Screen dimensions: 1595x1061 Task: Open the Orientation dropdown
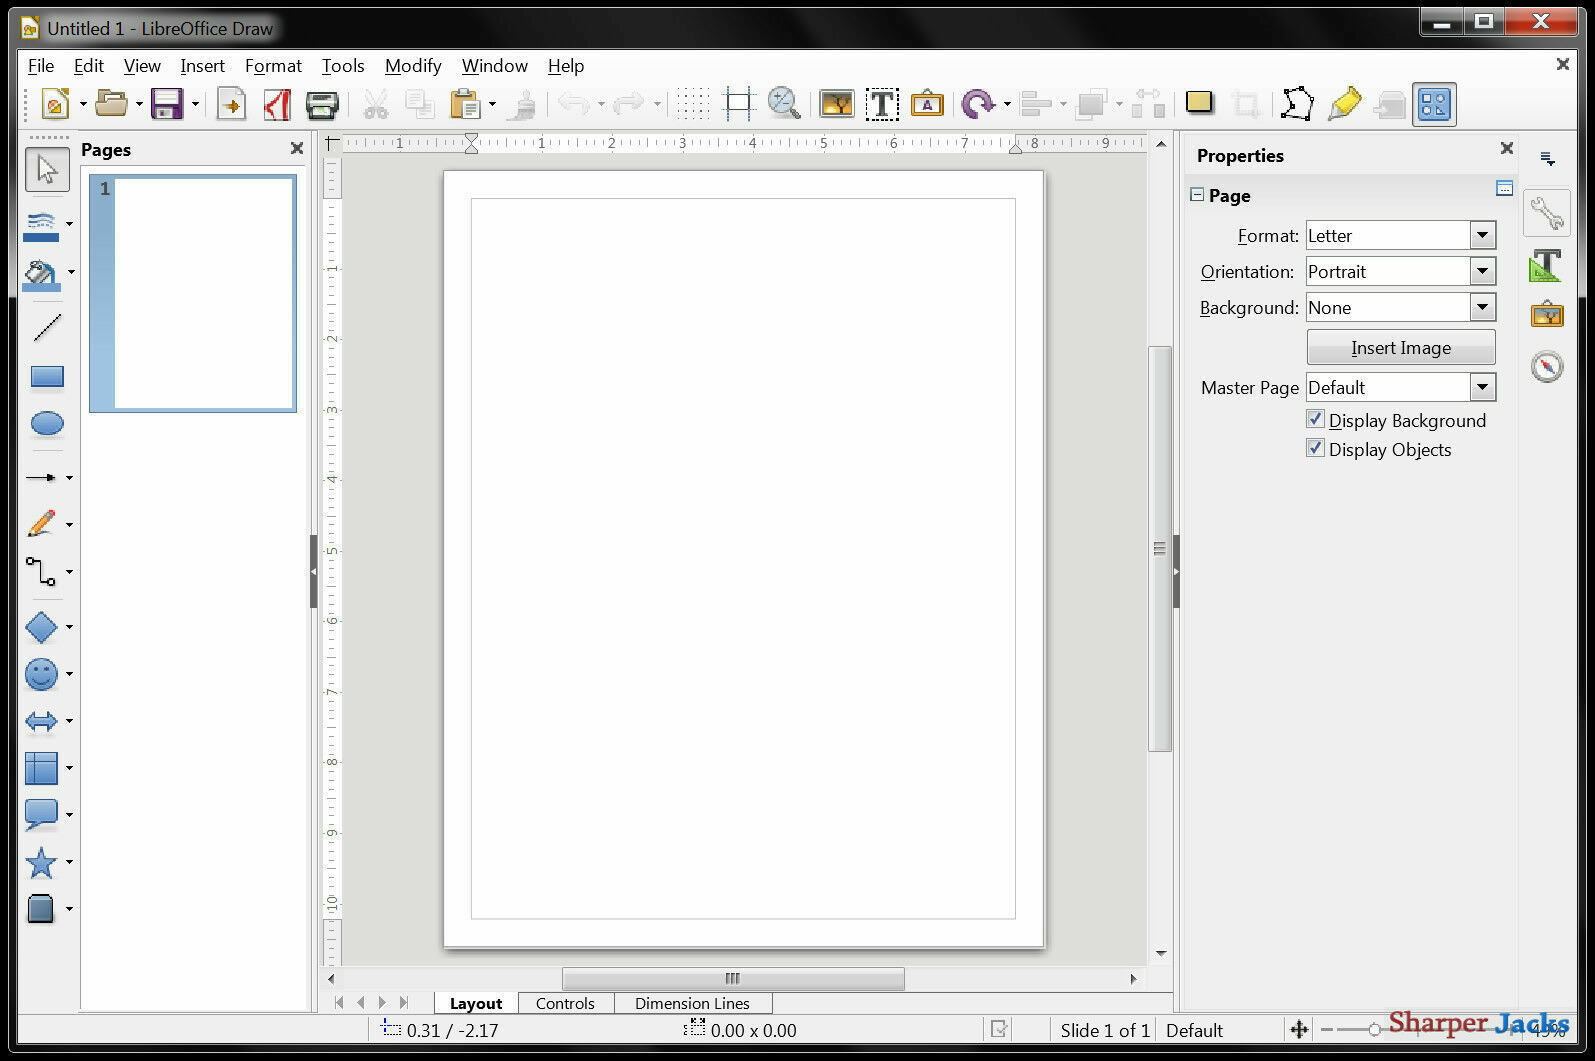[x=1483, y=271]
